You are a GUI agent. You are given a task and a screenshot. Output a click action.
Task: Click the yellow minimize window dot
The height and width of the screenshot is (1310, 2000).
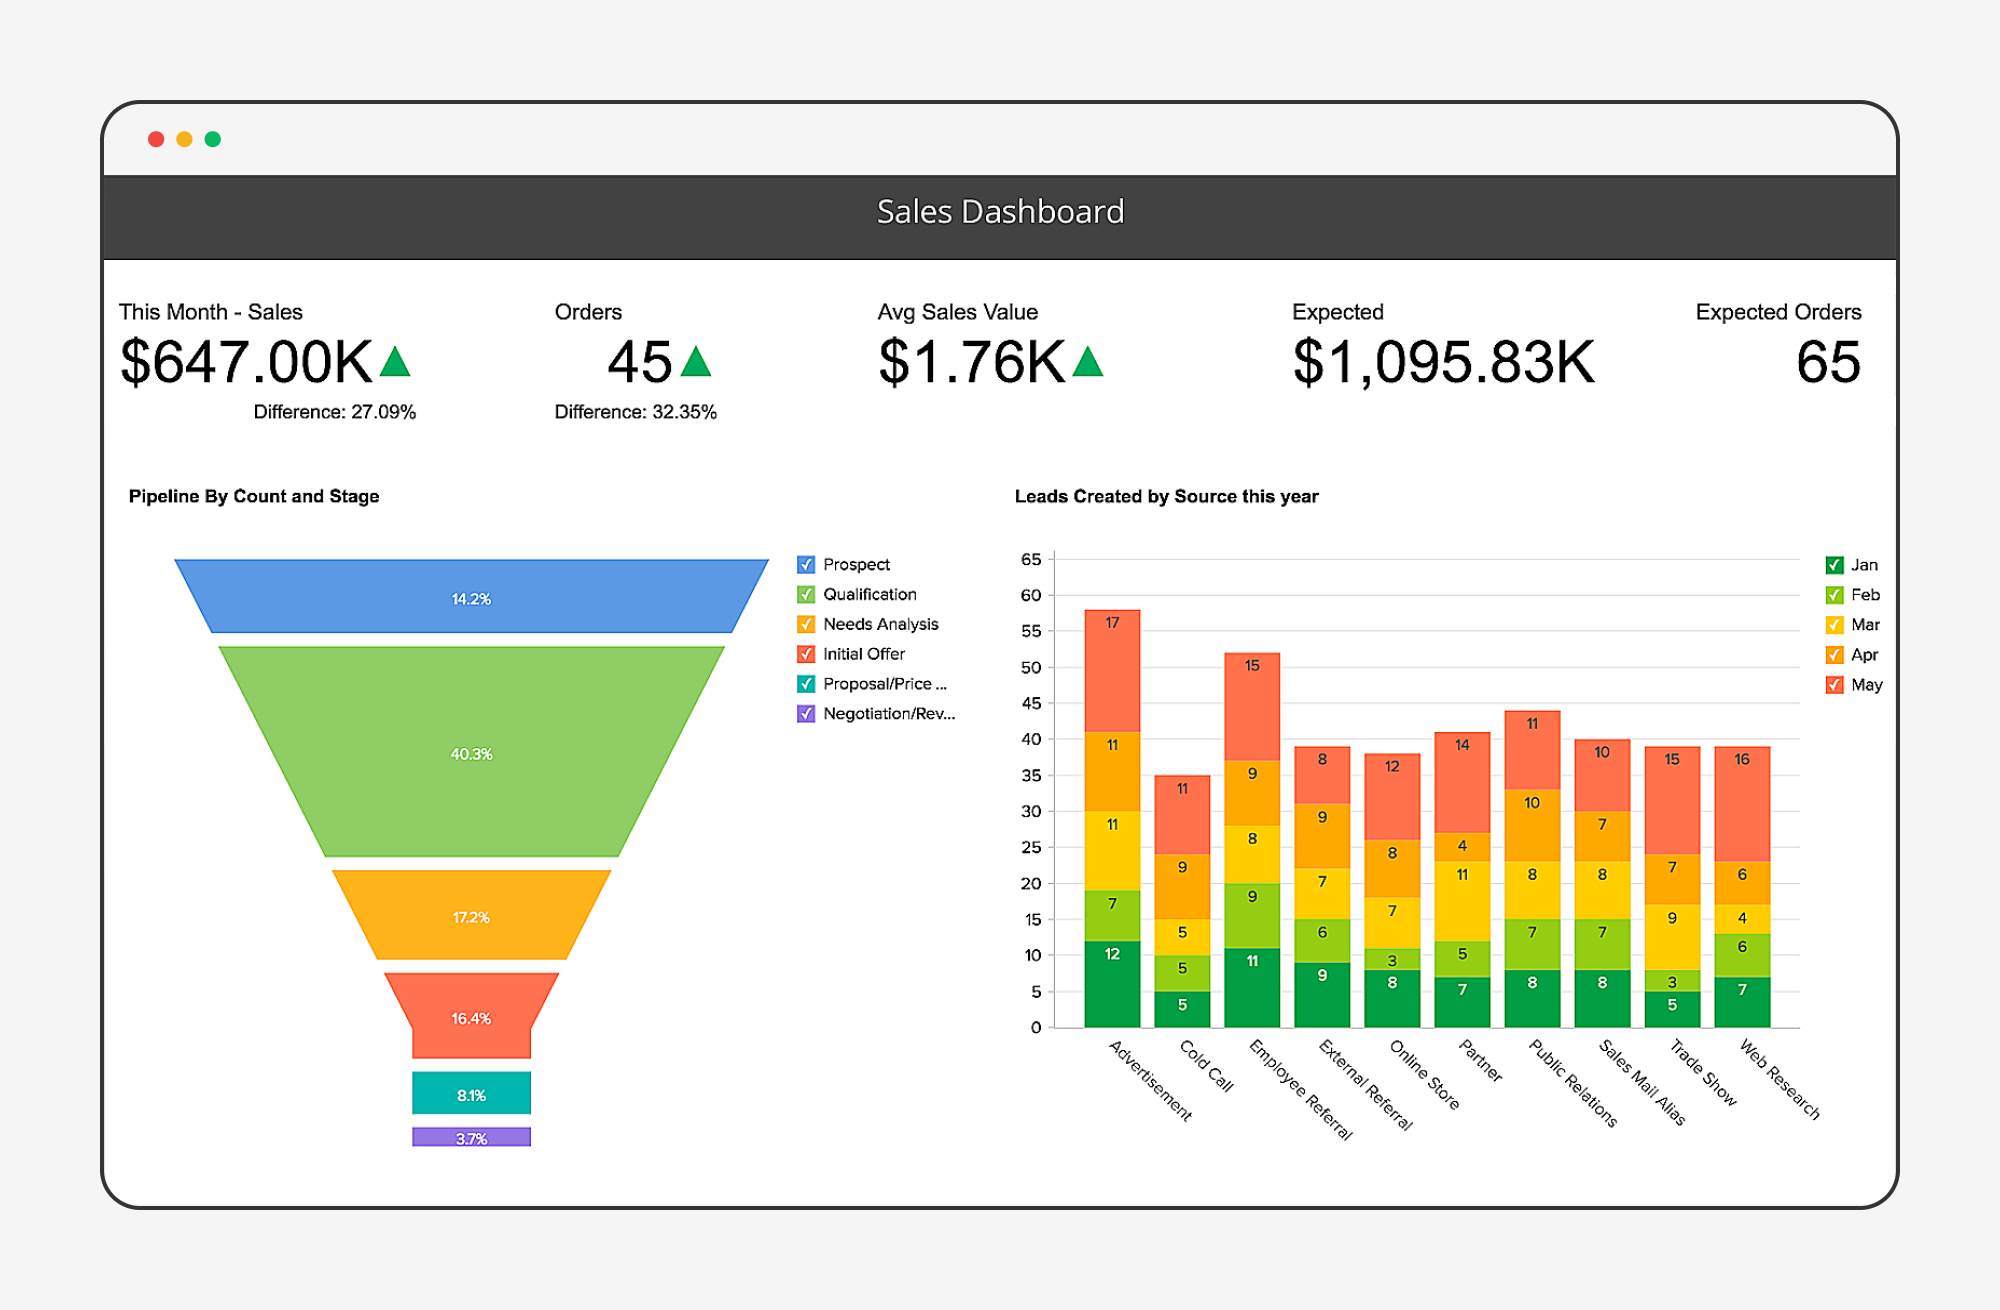click(x=184, y=139)
